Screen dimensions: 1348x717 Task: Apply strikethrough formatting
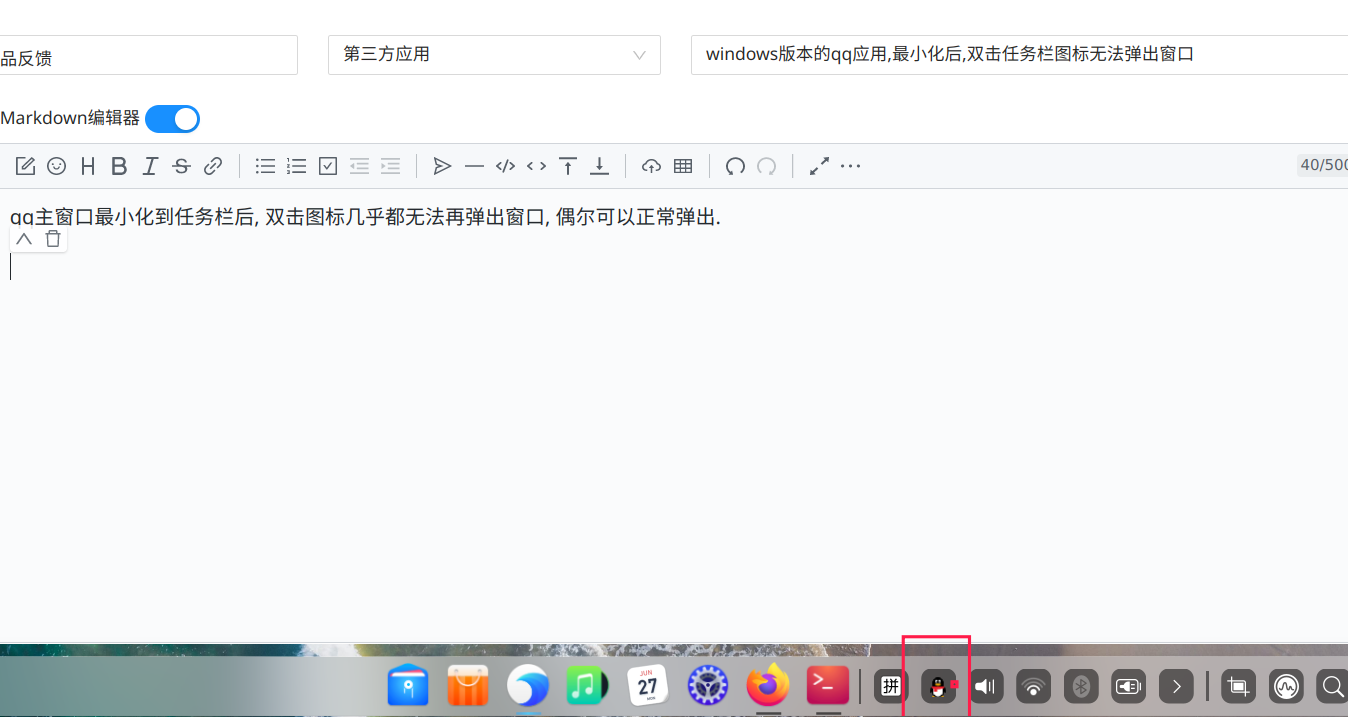point(181,166)
